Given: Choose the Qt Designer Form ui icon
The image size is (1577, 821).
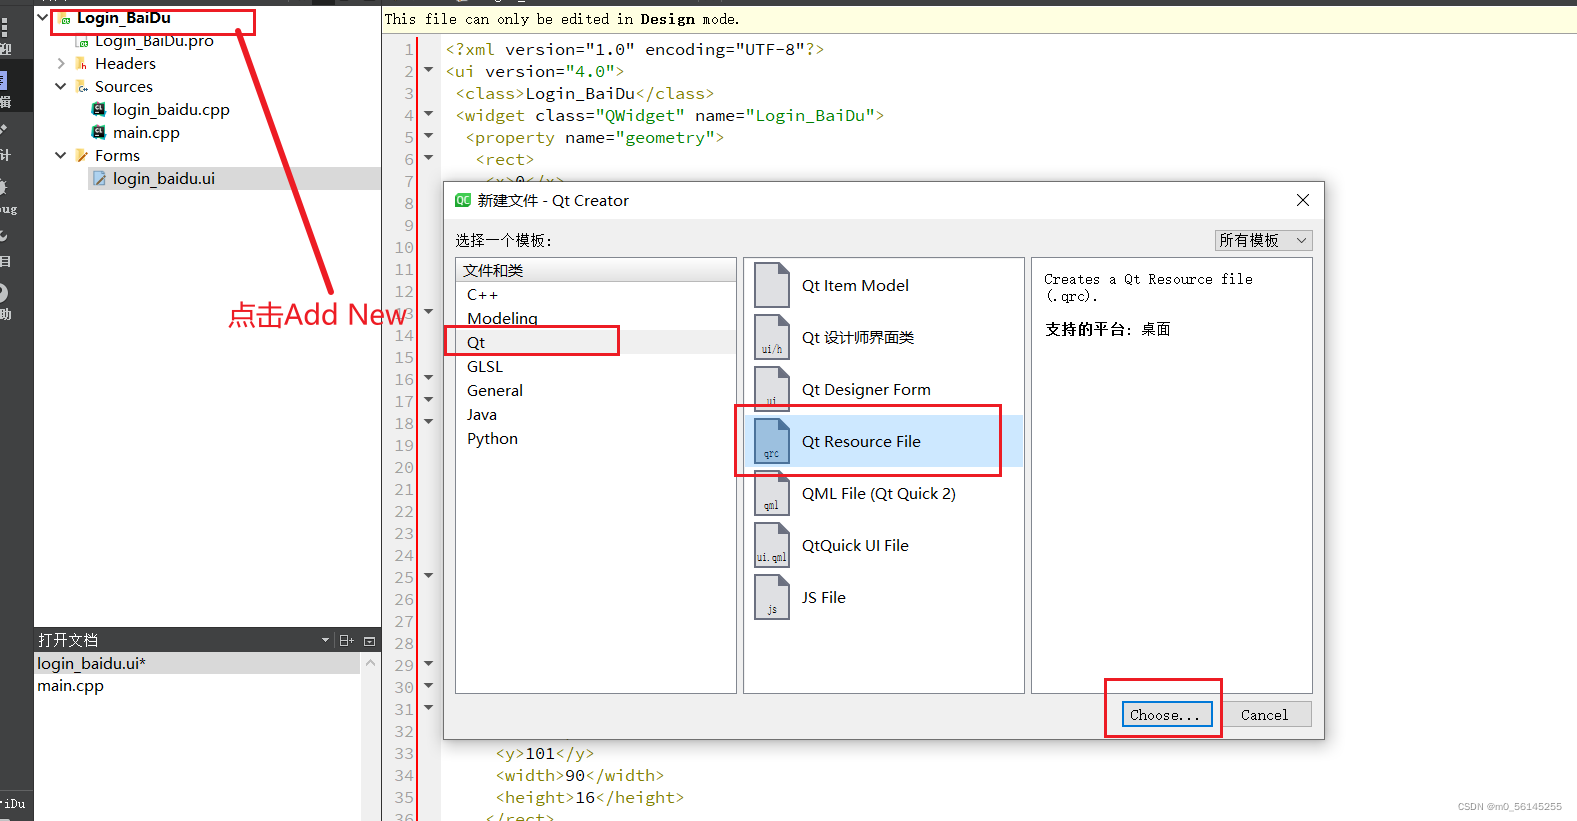Looking at the screenshot, I should (x=771, y=389).
